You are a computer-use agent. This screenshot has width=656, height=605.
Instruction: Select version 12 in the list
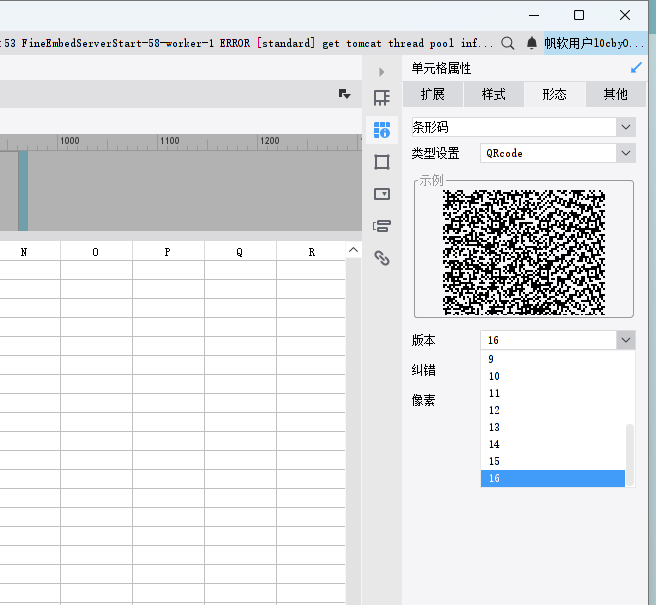pyautogui.click(x=553, y=410)
